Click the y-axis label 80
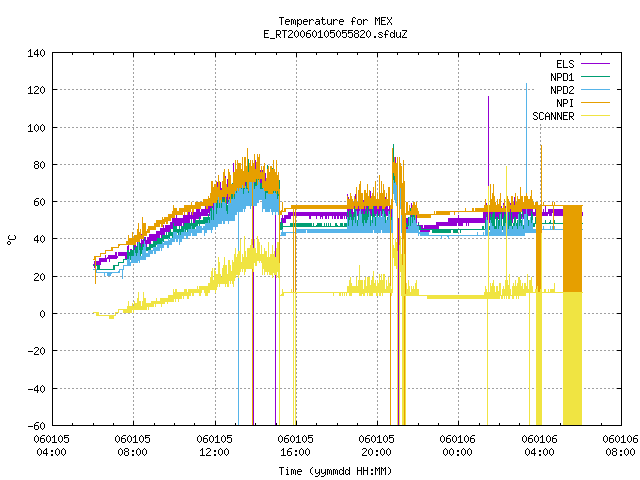The height and width of the screenshot is (480, 640). (x=39, y=165)
